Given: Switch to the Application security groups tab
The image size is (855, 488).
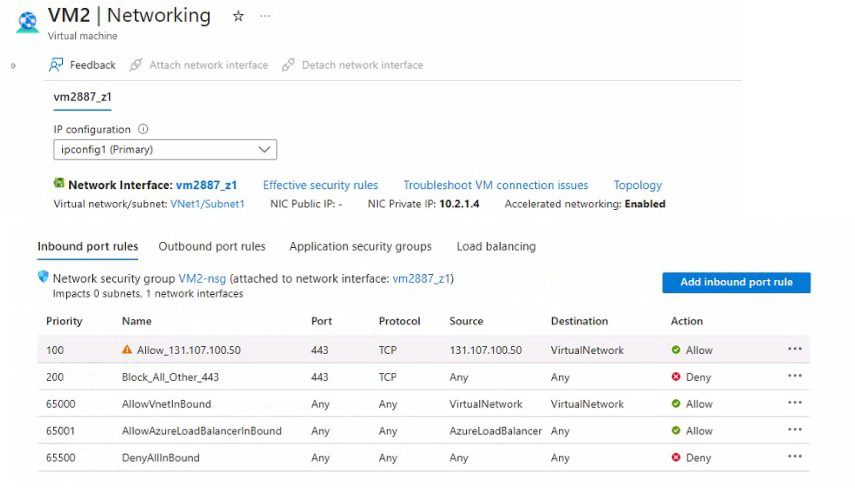Looking at the screenshot, I should click(360, 246).
